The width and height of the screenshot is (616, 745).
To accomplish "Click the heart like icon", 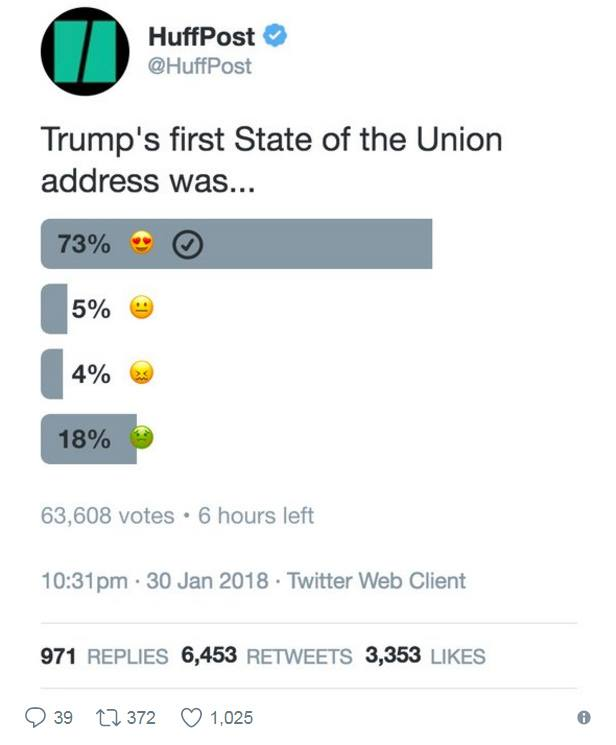I will click(192, 717).
